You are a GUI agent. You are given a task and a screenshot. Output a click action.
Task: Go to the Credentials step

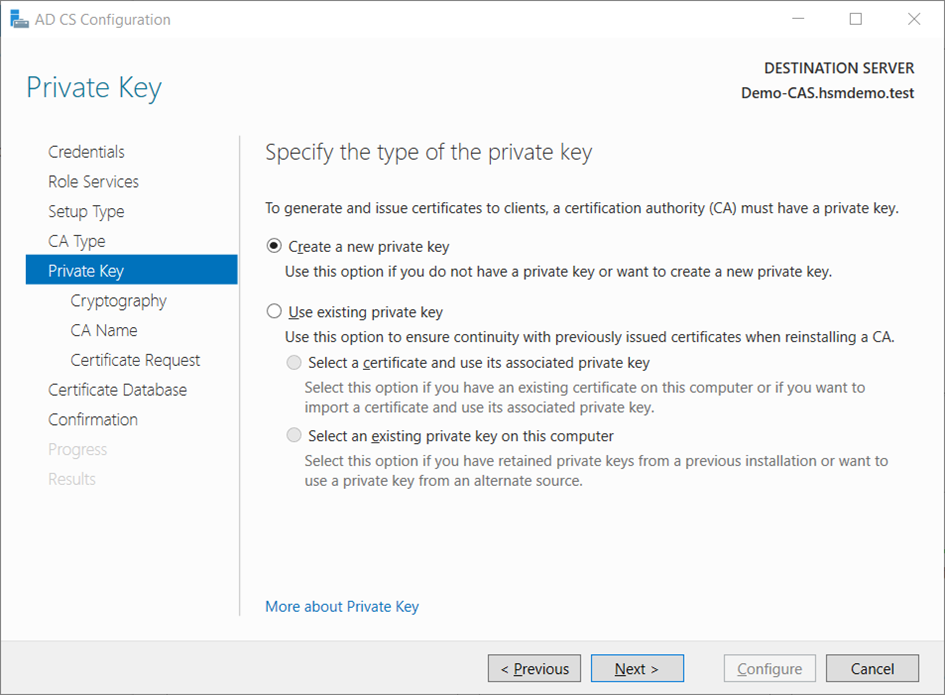click(86, 152)
